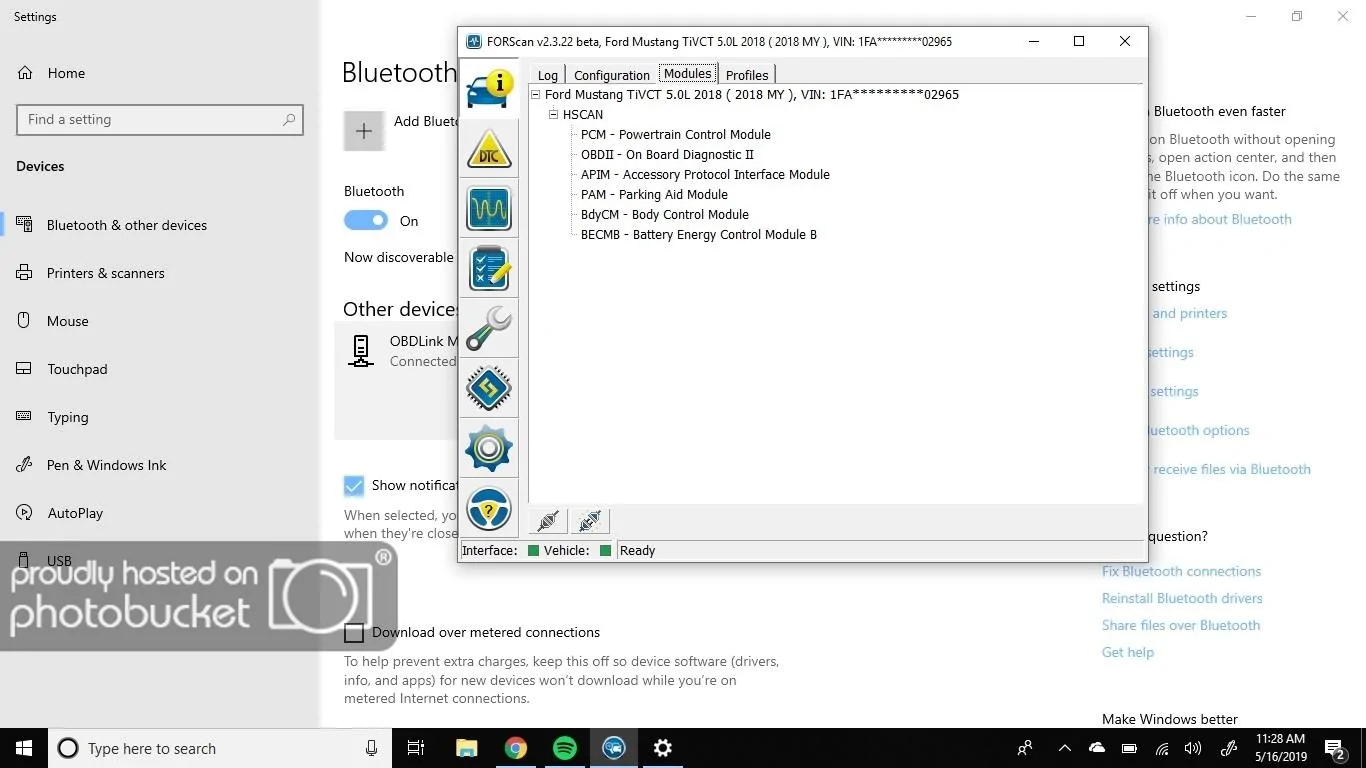Uncheck the Show notifications checkbox
Image resolution: width=1366 pixels, height=768 pixels.
pos(354,486)
